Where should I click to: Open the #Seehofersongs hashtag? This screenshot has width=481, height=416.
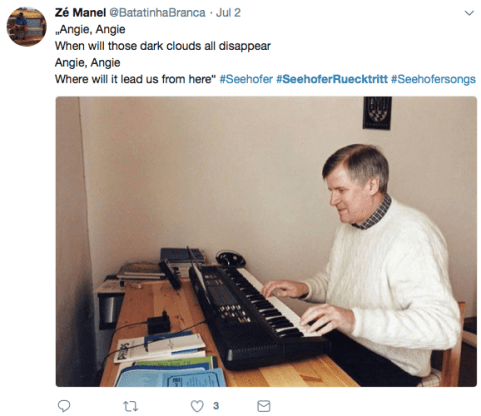pos(433,79)
